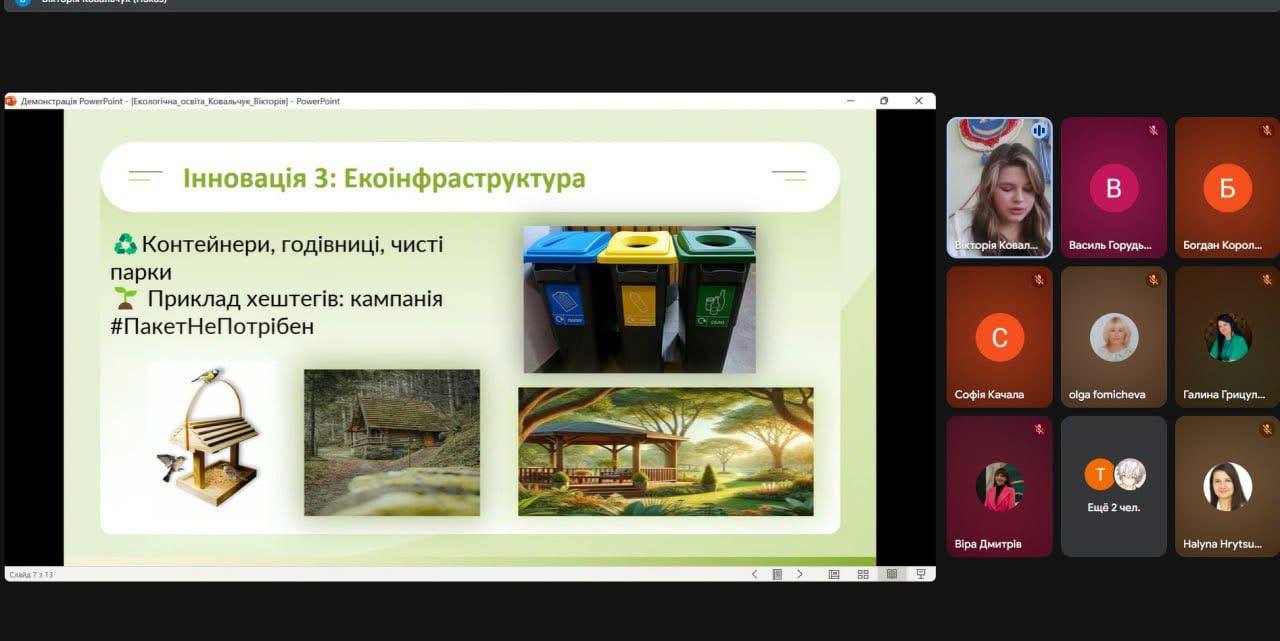Select Reading View icon in status bar
The height and width of the screenshot is (641, 1280).
click(x=891, y=574)
